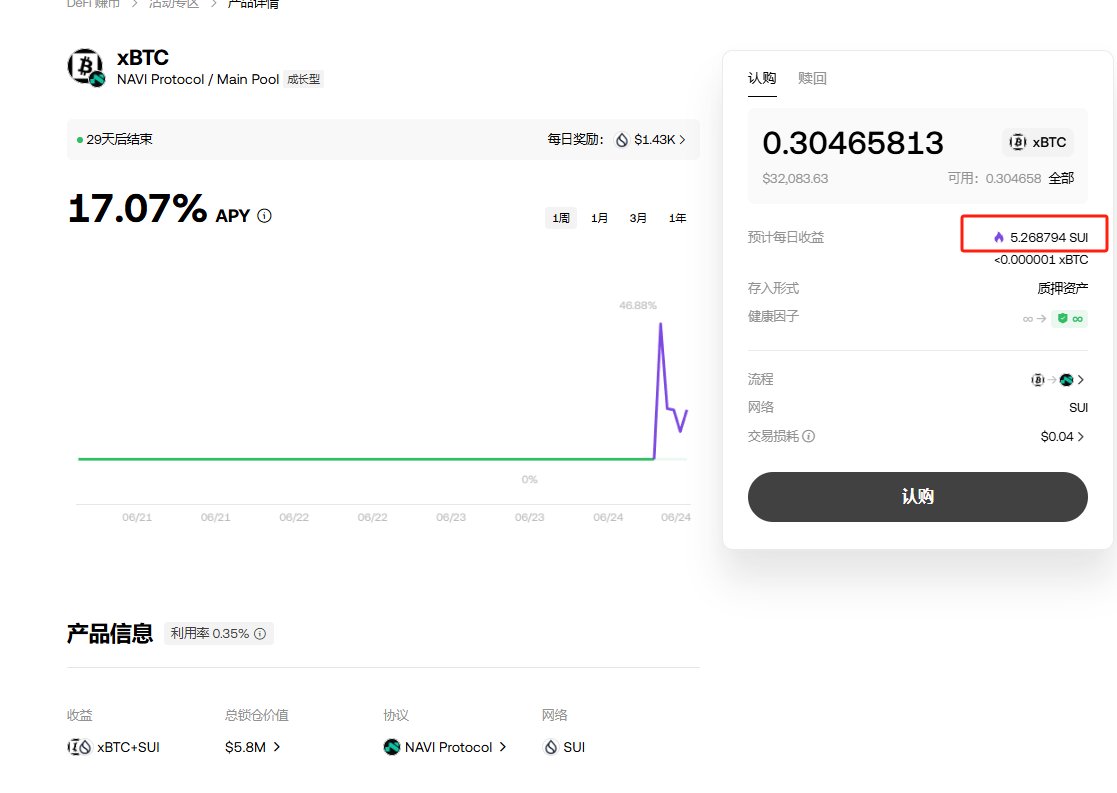Switch to the 认购 tab

[762, 78]
